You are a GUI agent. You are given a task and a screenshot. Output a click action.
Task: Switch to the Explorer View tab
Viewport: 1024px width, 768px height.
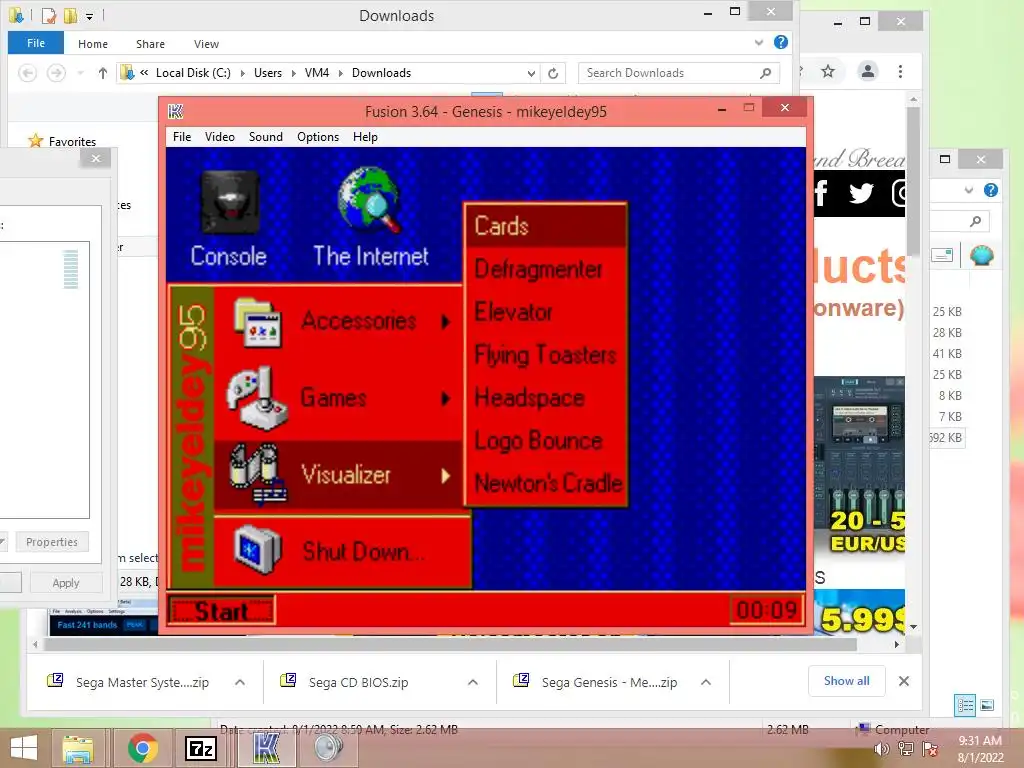pos(206,44)
